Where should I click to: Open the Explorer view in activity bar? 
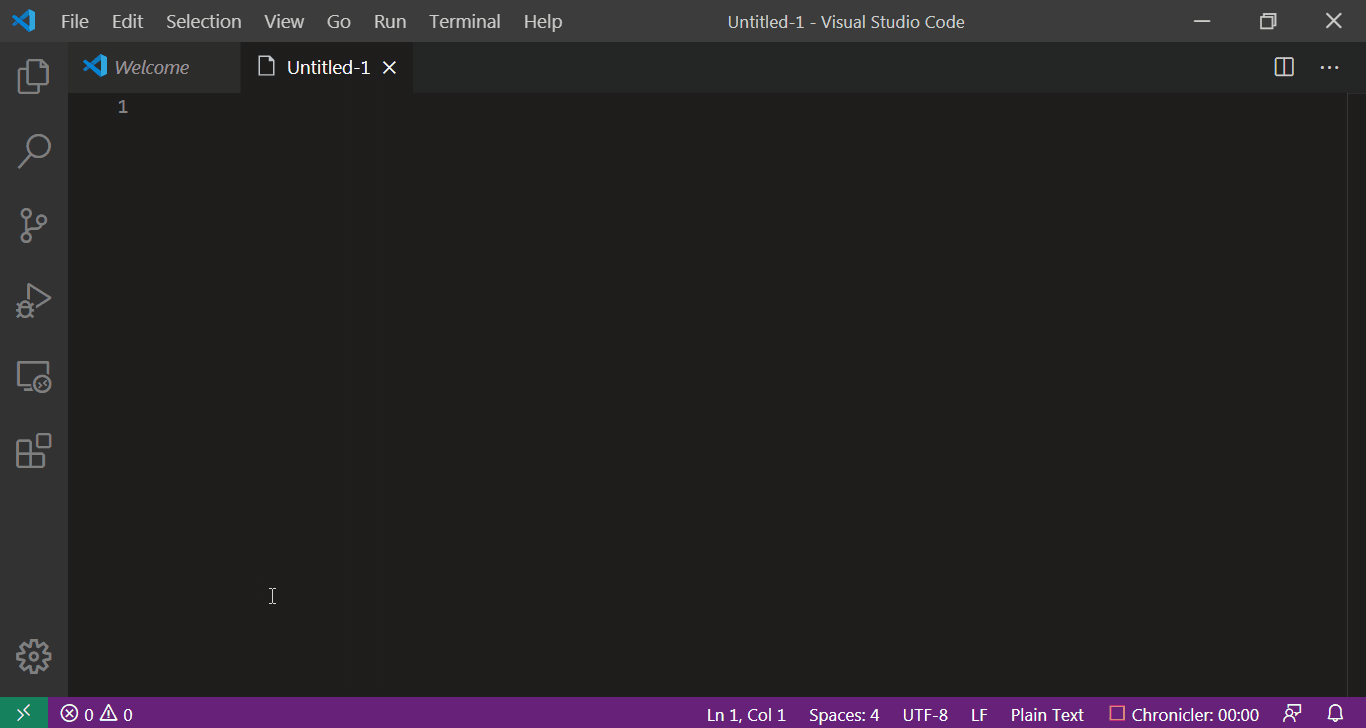pos(34,76)
